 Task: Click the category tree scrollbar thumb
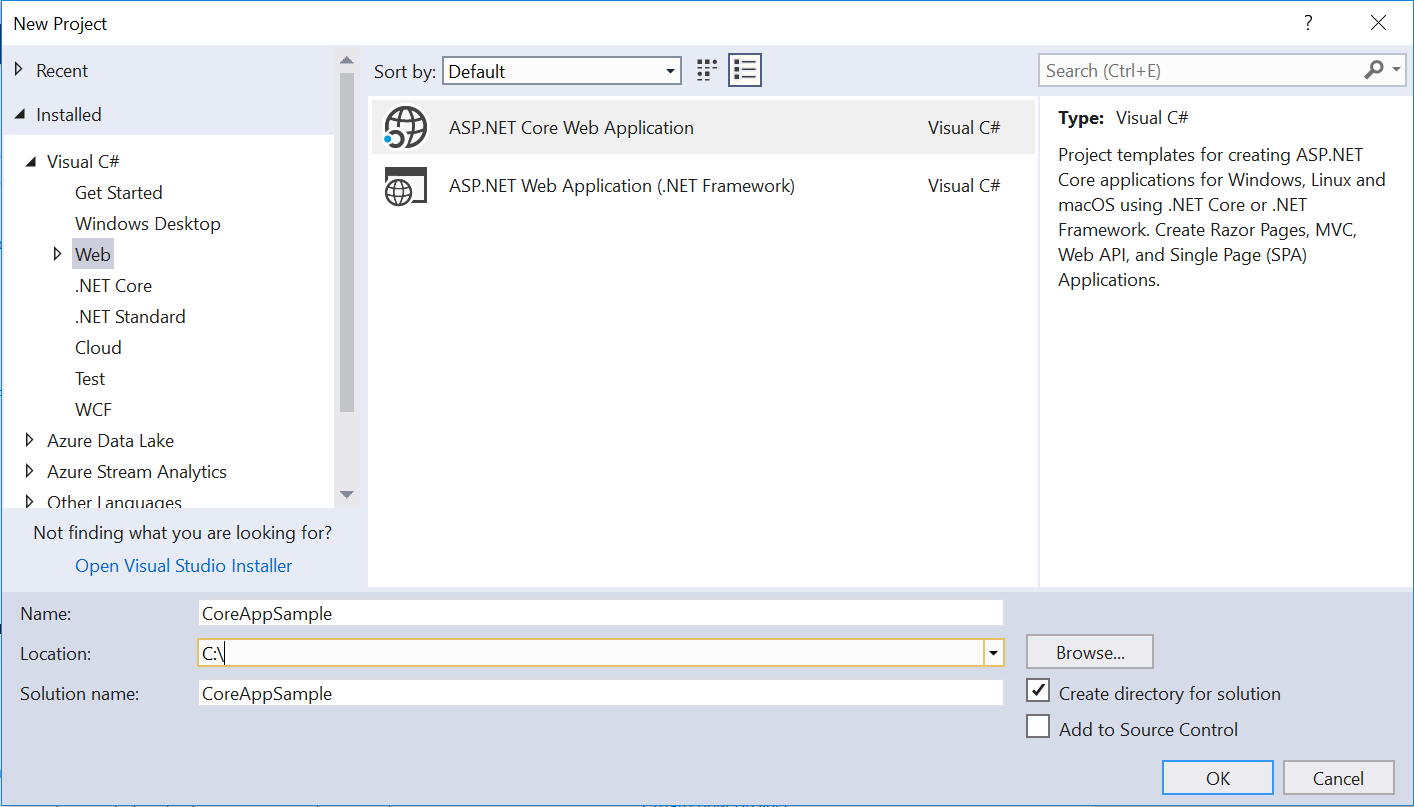pos(346,242)
